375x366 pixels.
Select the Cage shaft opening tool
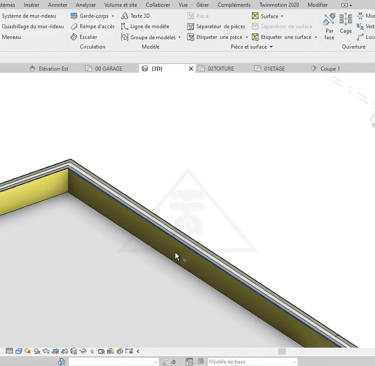click(x=346, y=24)
